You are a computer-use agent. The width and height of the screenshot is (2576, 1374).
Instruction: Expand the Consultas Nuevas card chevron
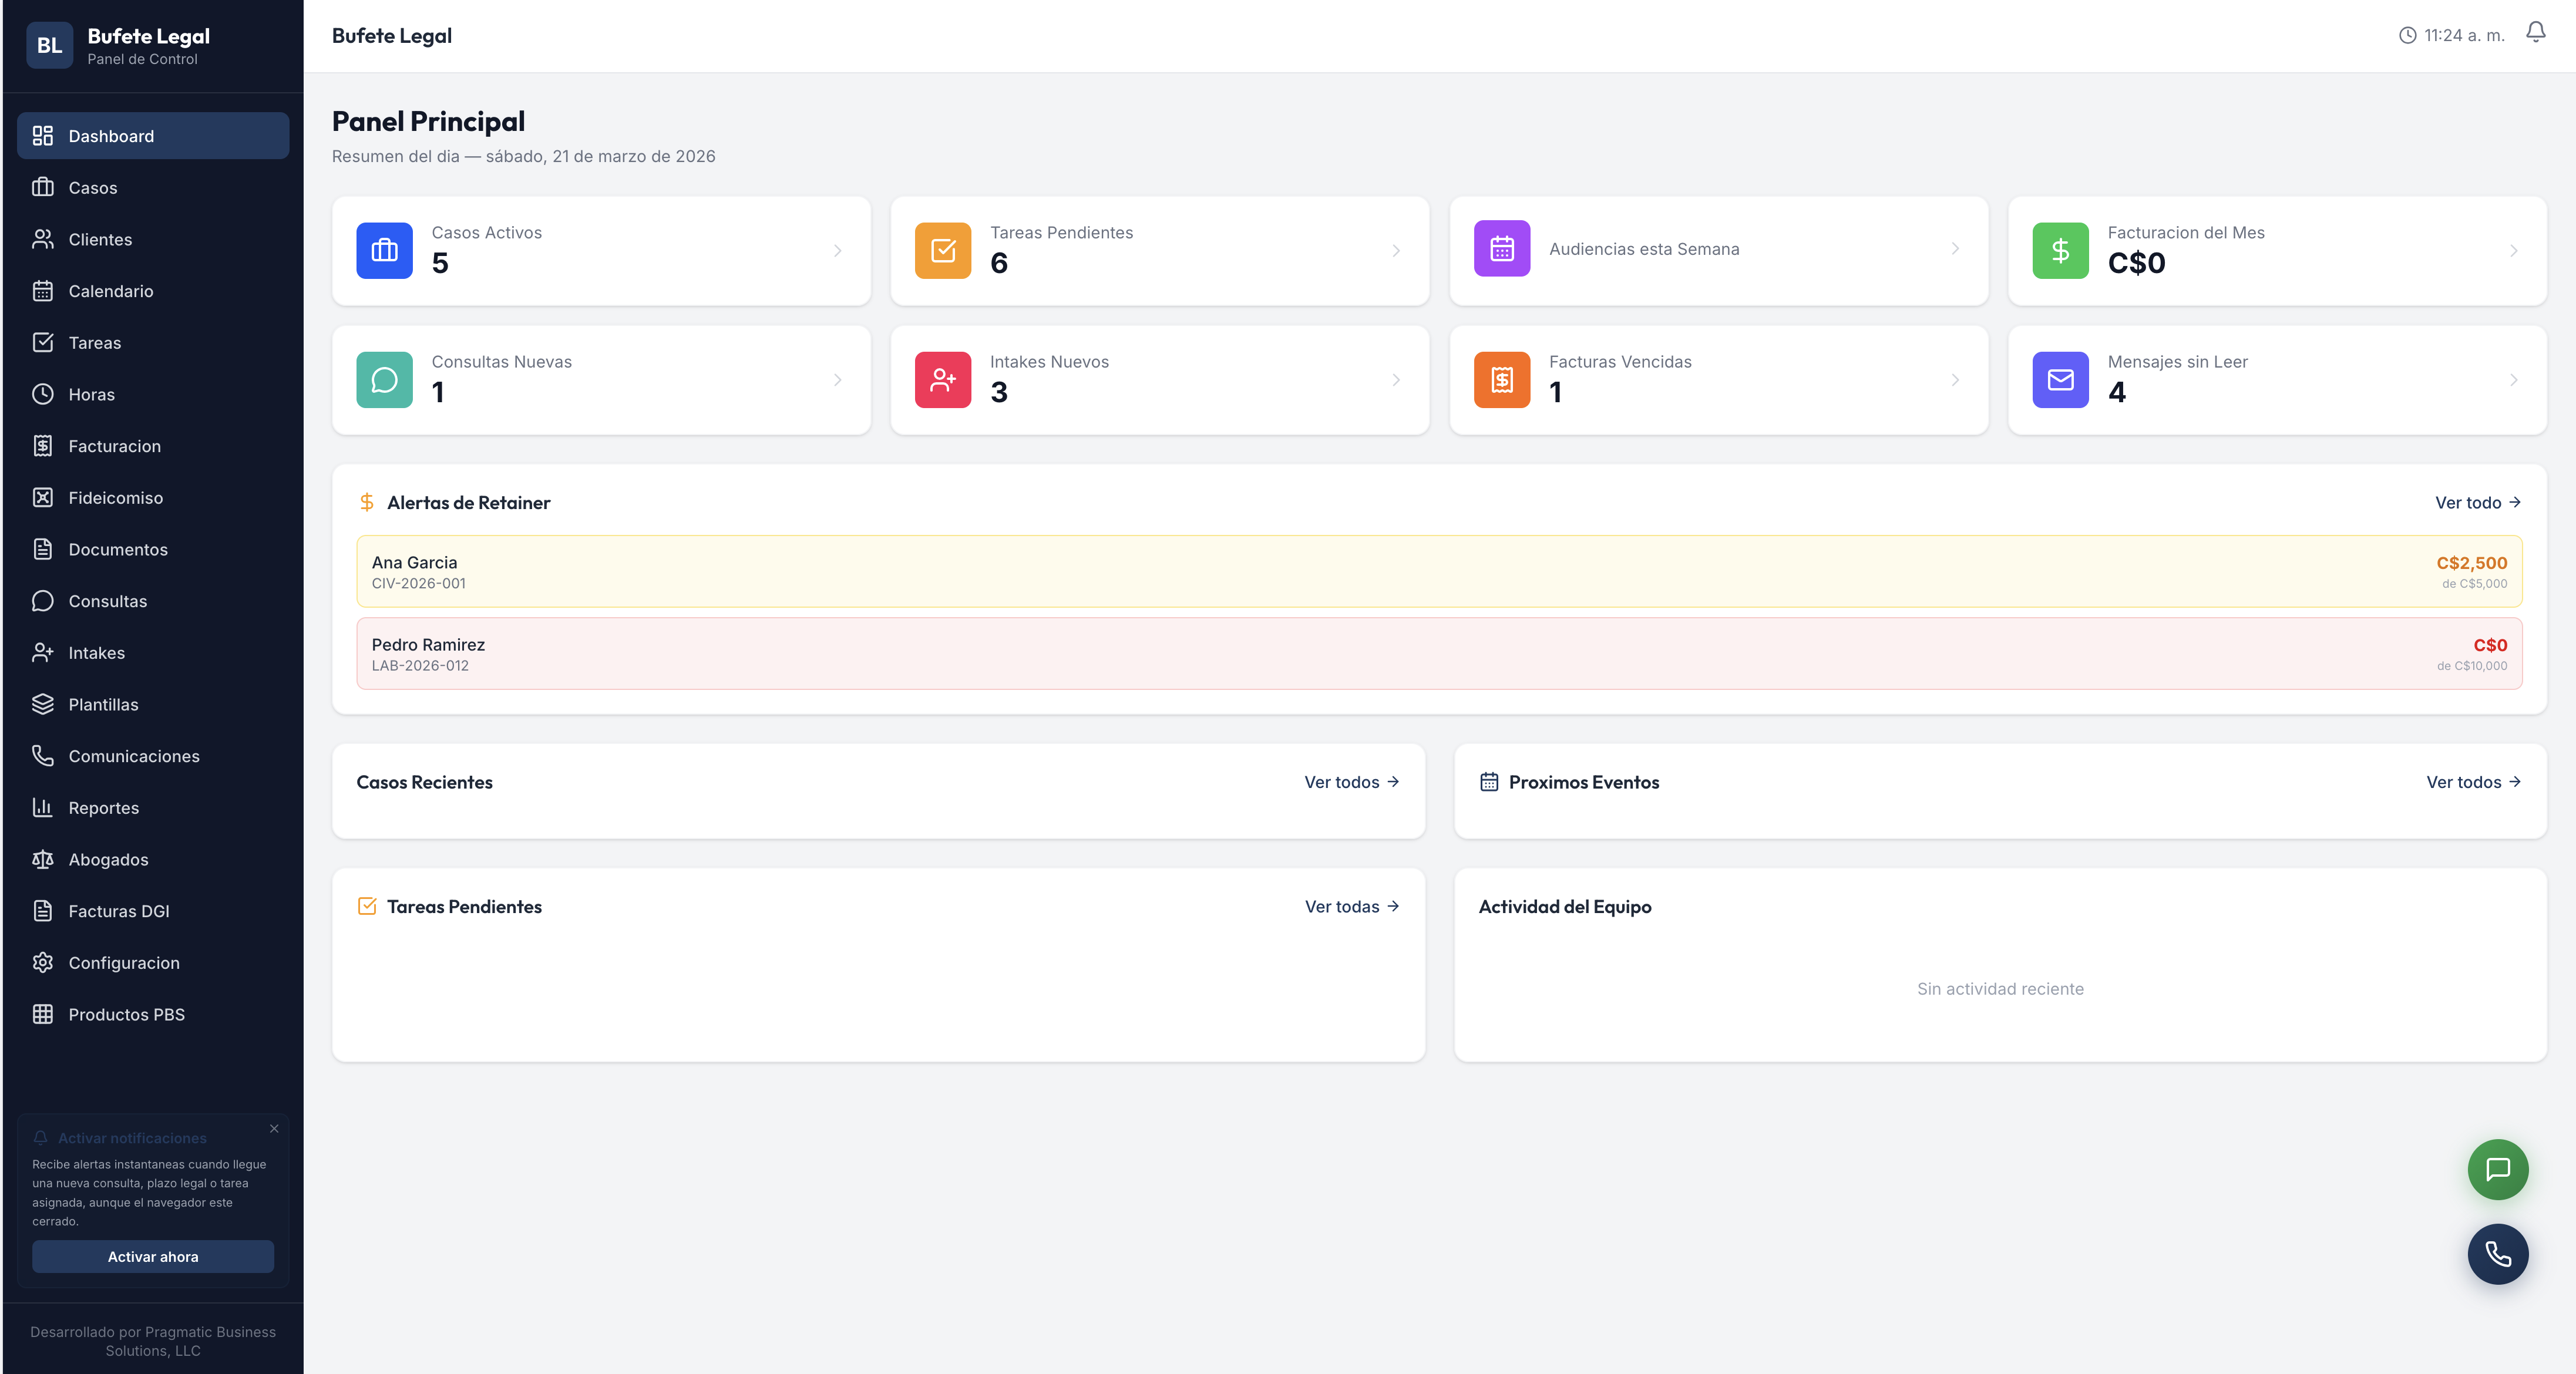tap(837, 380)
